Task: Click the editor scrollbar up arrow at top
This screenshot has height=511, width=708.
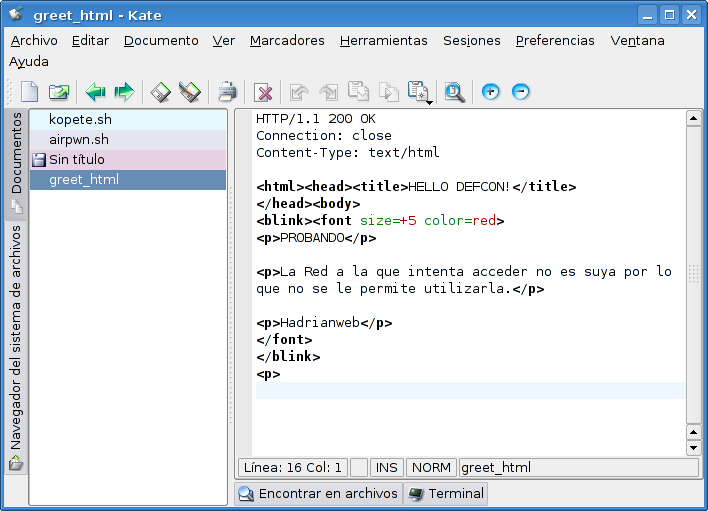Action: click(693, 119)
